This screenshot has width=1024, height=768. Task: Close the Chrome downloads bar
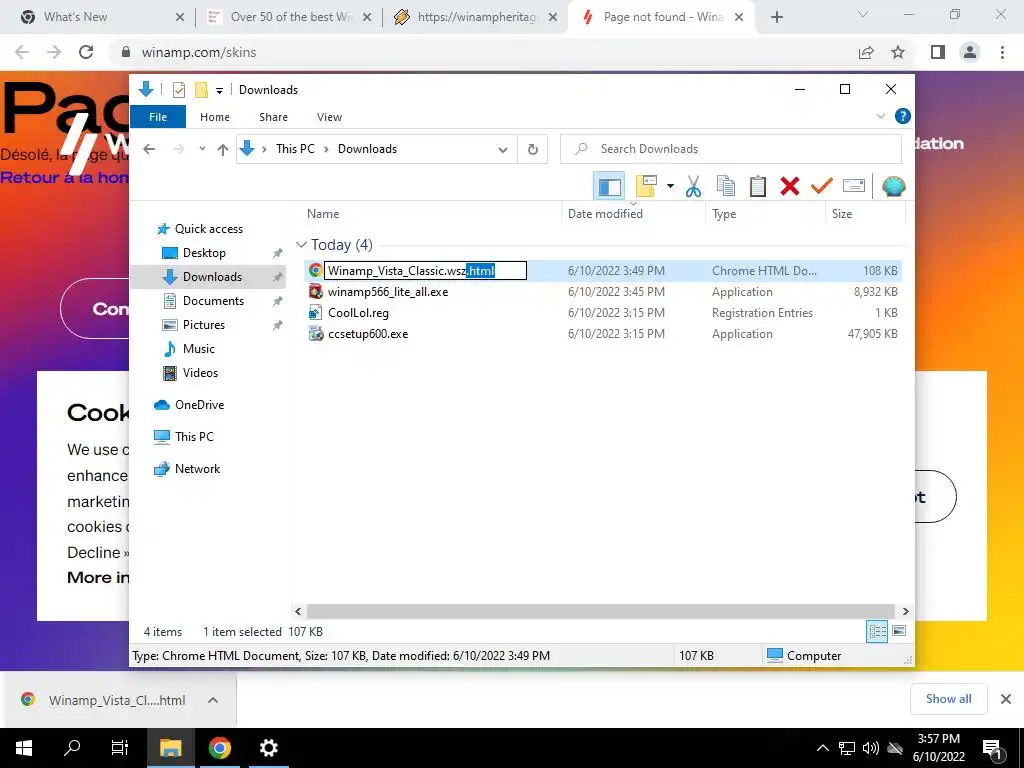(1006, 699)
